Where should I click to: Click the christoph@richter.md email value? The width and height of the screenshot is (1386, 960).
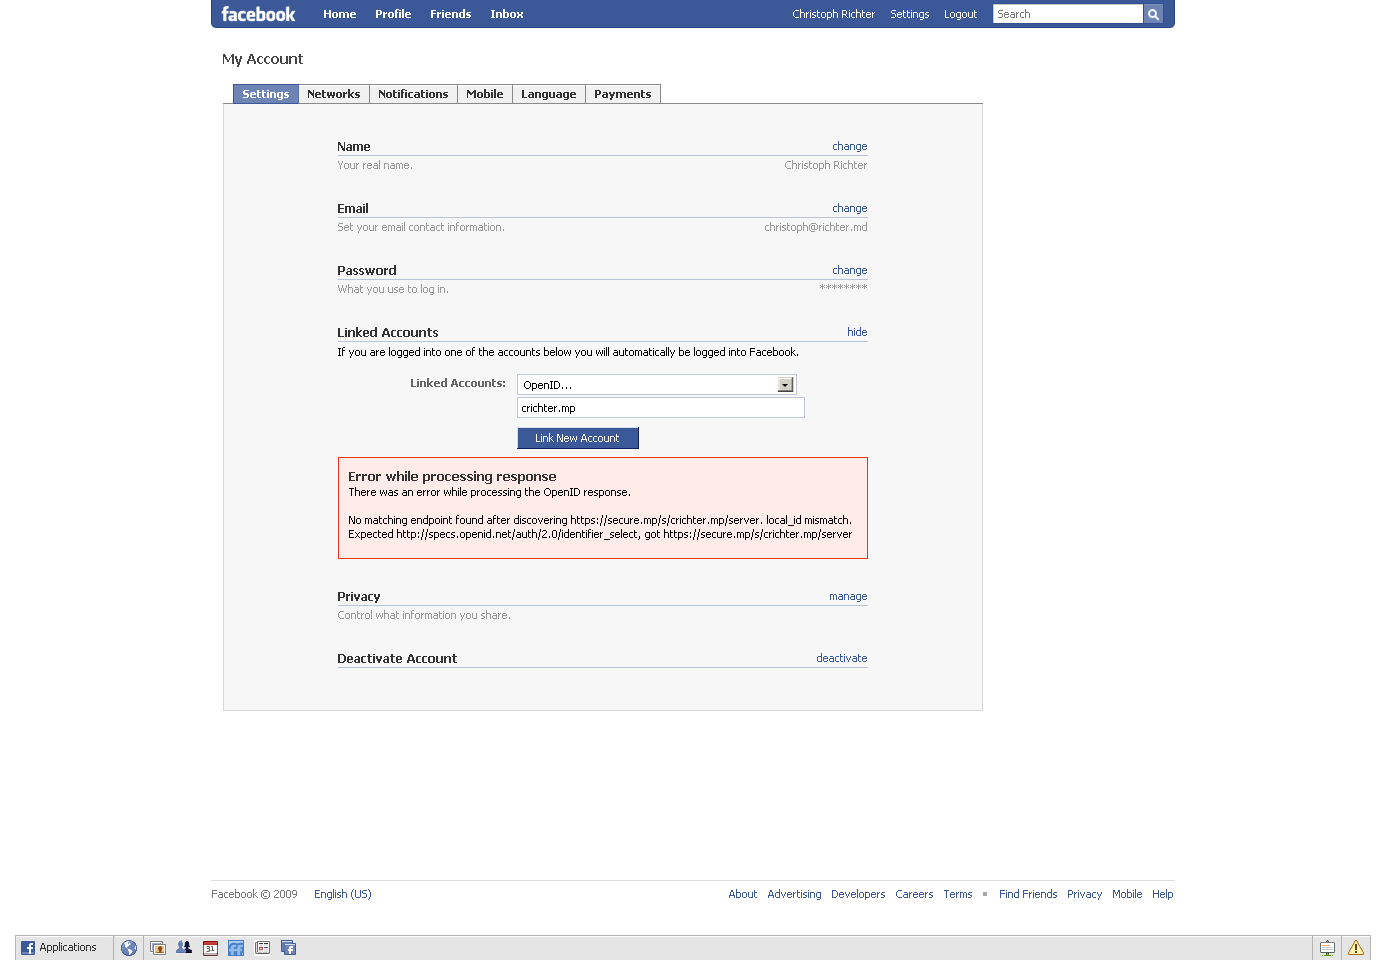[x=816, y=227]
